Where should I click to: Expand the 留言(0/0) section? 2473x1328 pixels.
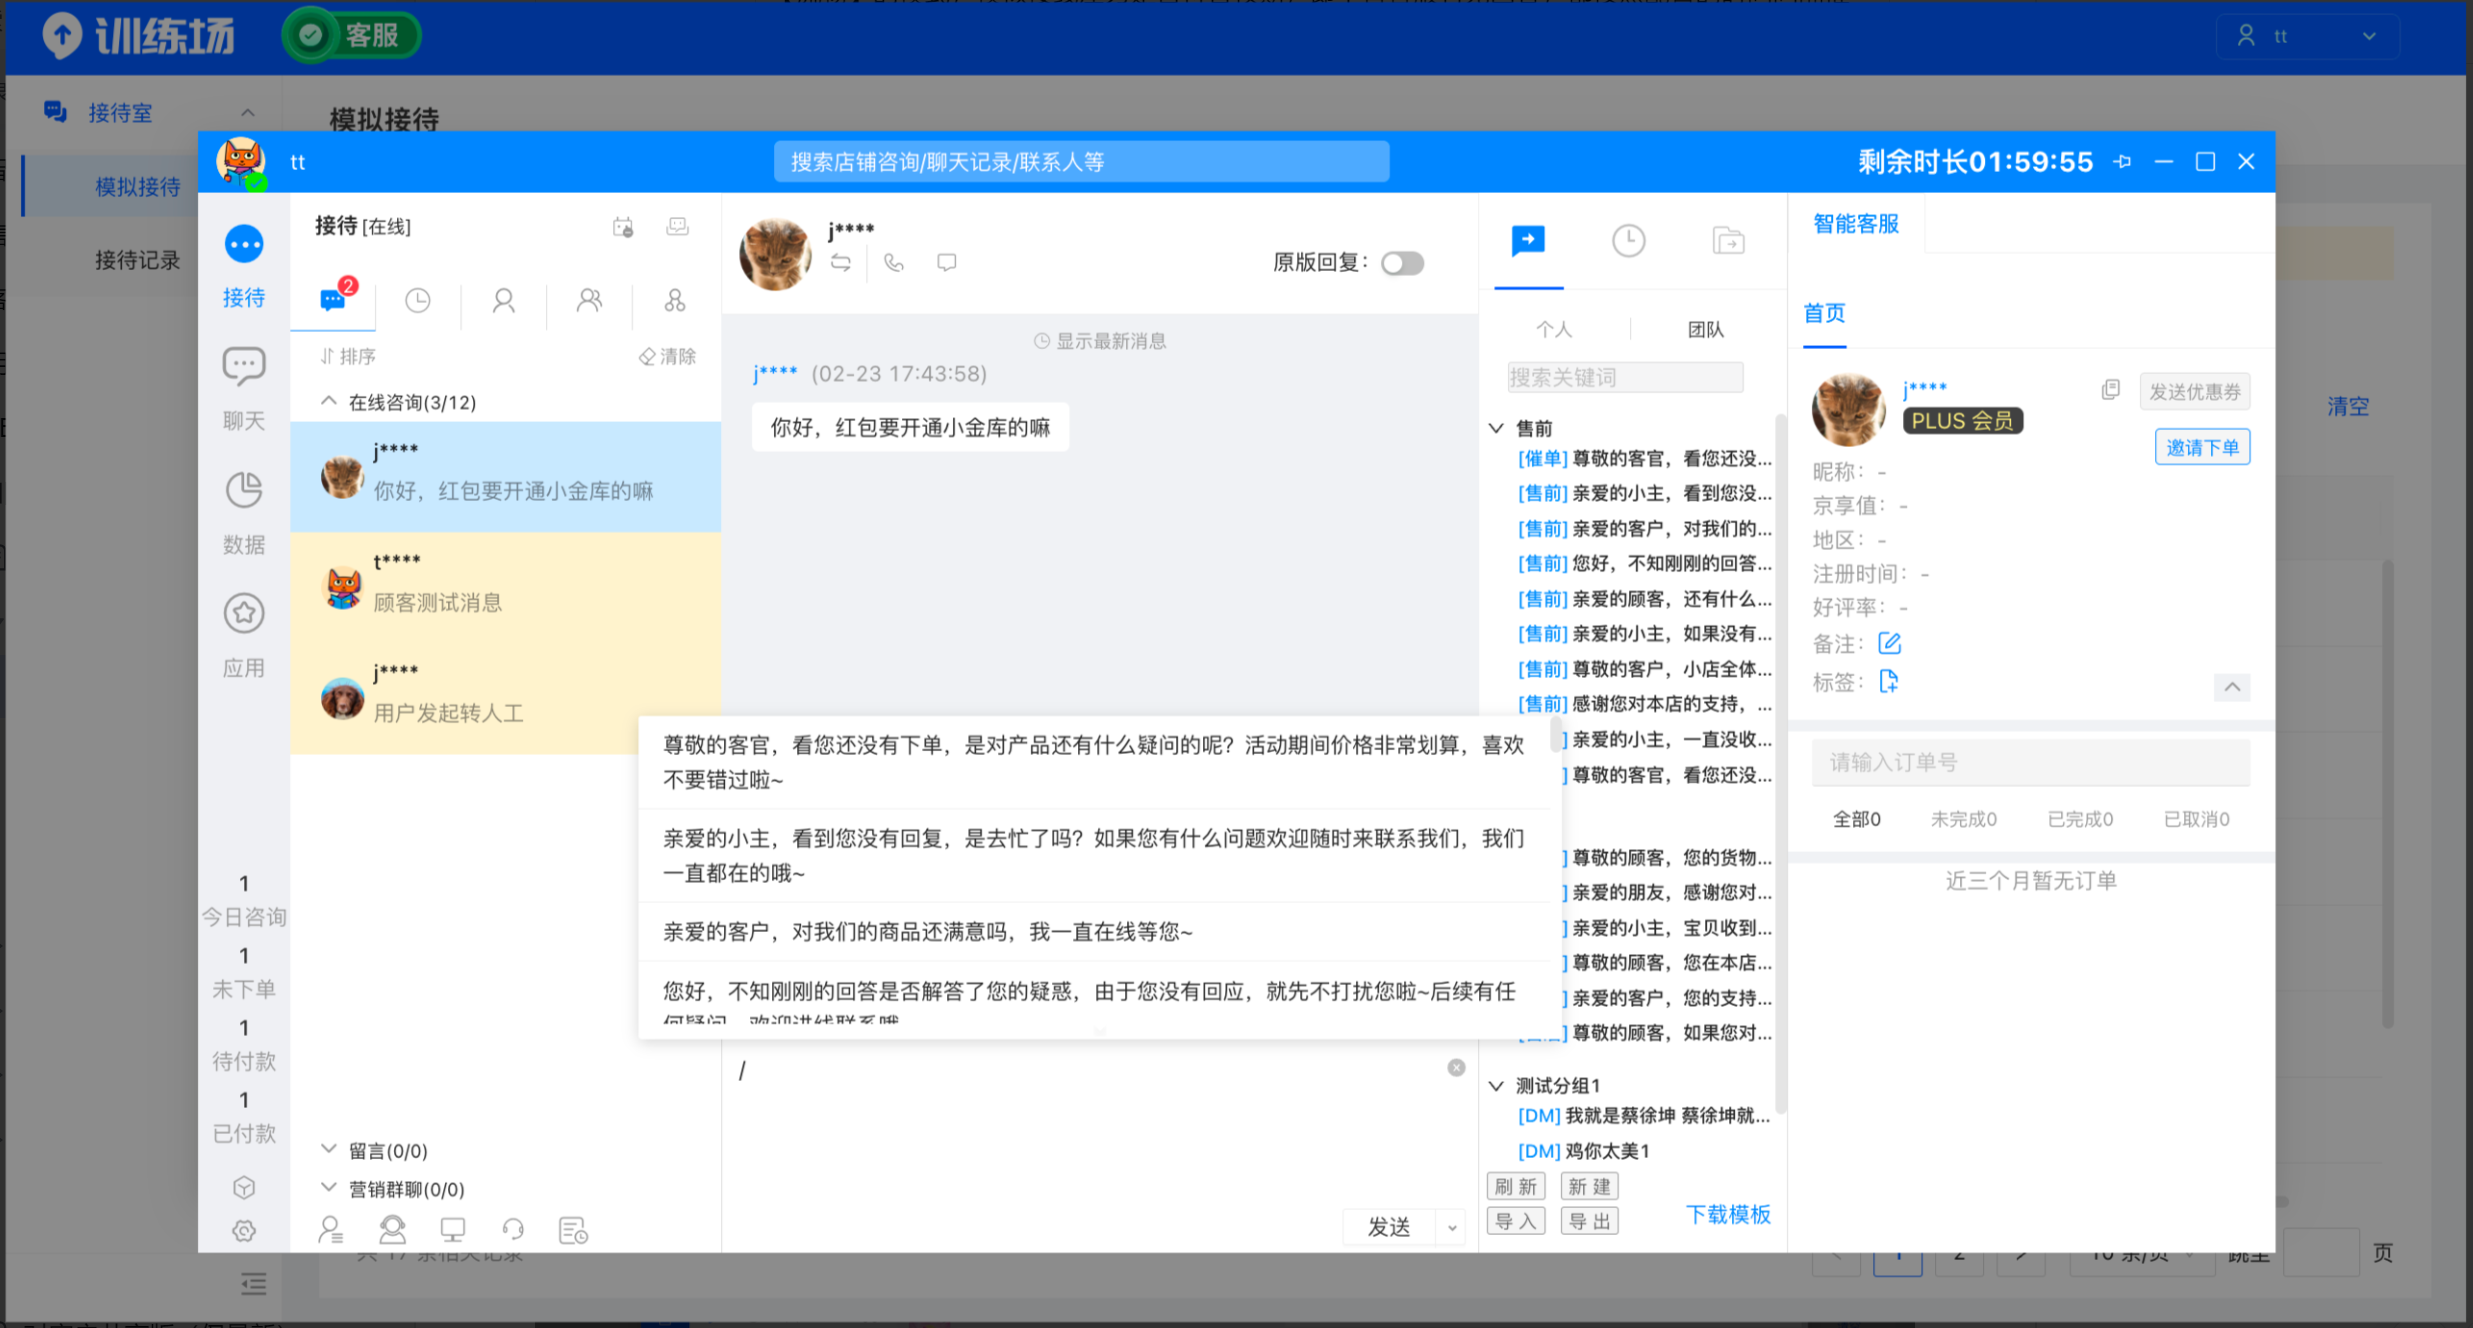tap(328, 1149)
